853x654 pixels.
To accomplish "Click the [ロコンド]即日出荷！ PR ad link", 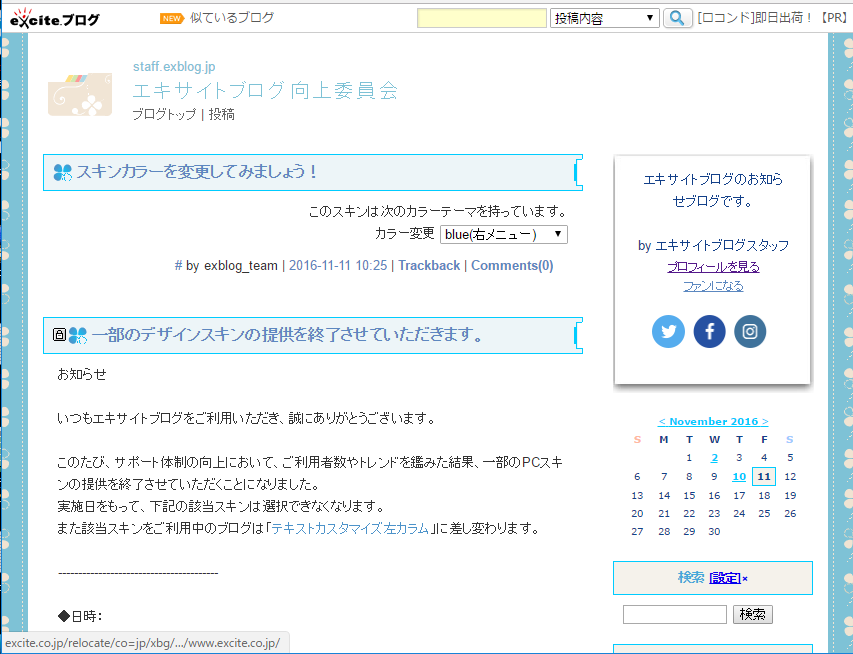I will [772, 18].
